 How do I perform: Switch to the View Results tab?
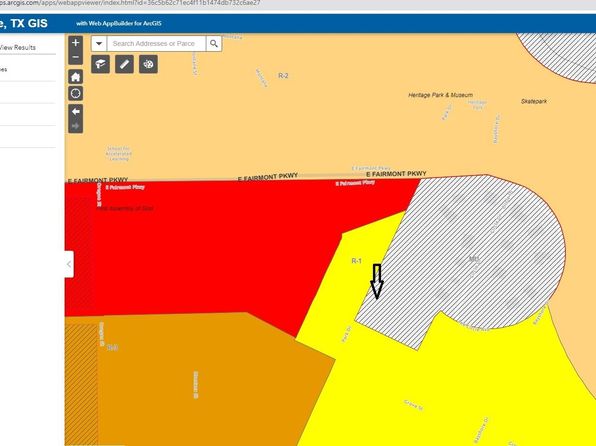(x=18, y=48)
